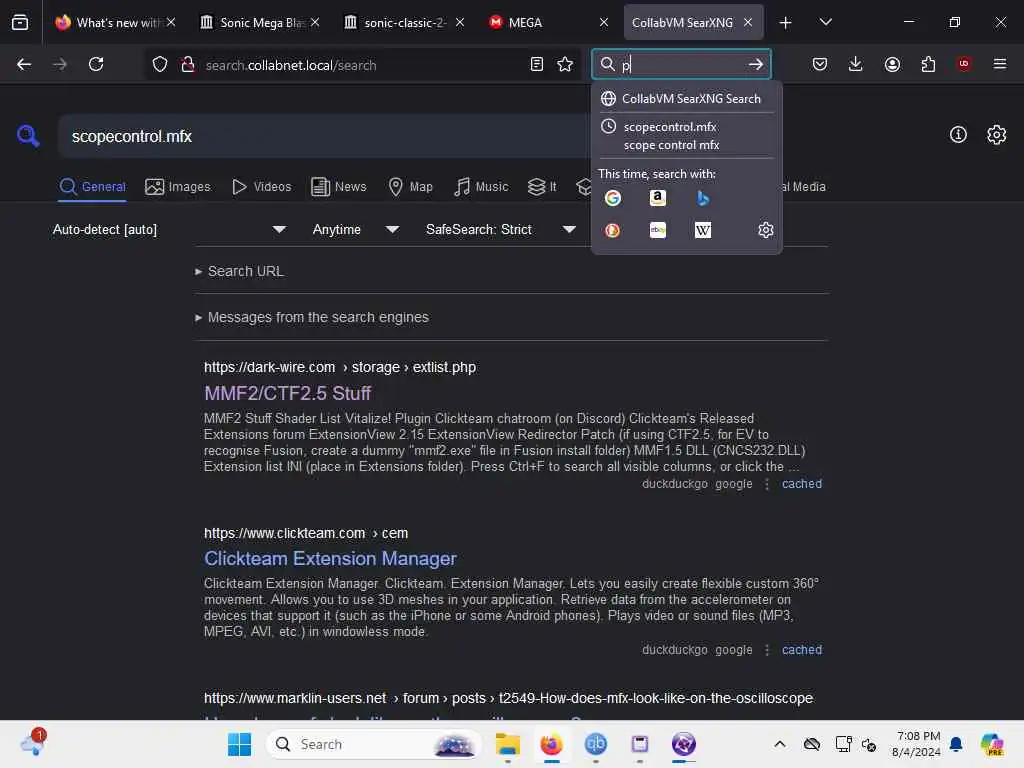
Task: Open the Firefox account icon
Action: (892, 64)
